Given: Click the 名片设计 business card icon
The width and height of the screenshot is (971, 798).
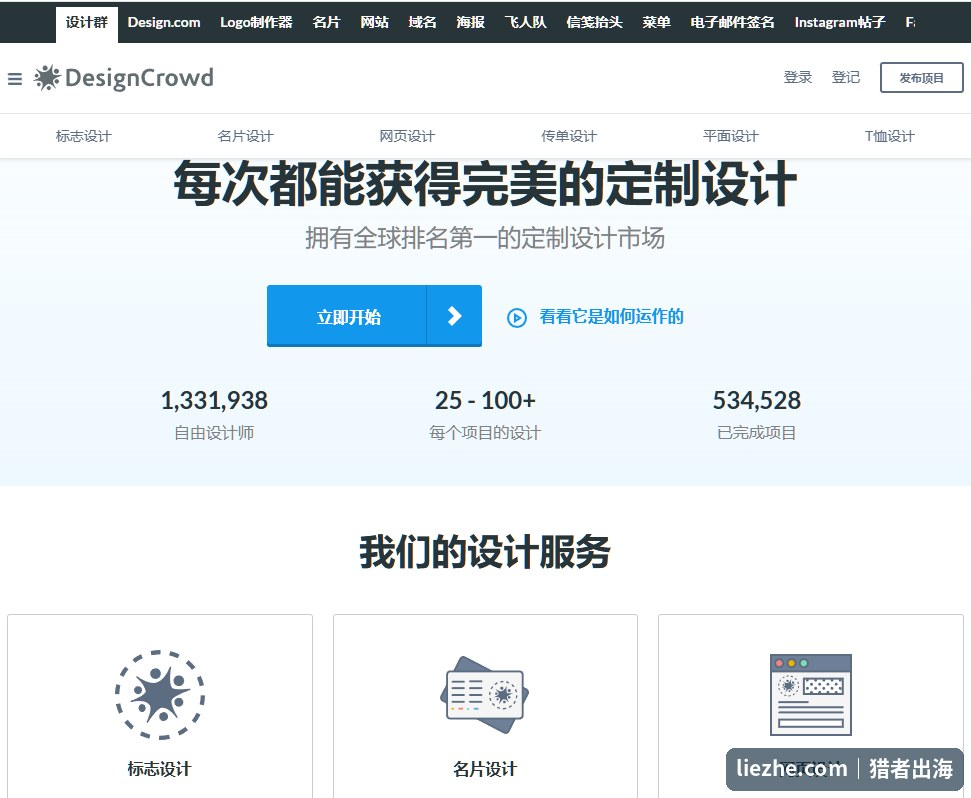Looking at the screenshot, I should click(485, 695).
